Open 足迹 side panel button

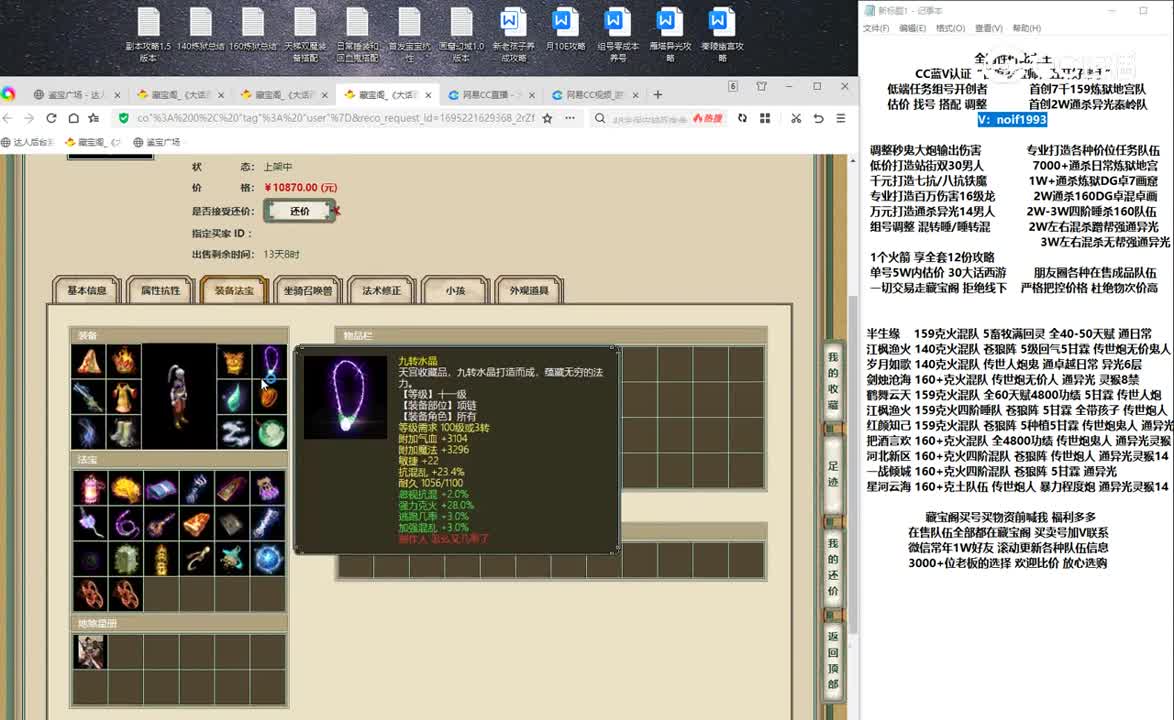pos(833,473)
